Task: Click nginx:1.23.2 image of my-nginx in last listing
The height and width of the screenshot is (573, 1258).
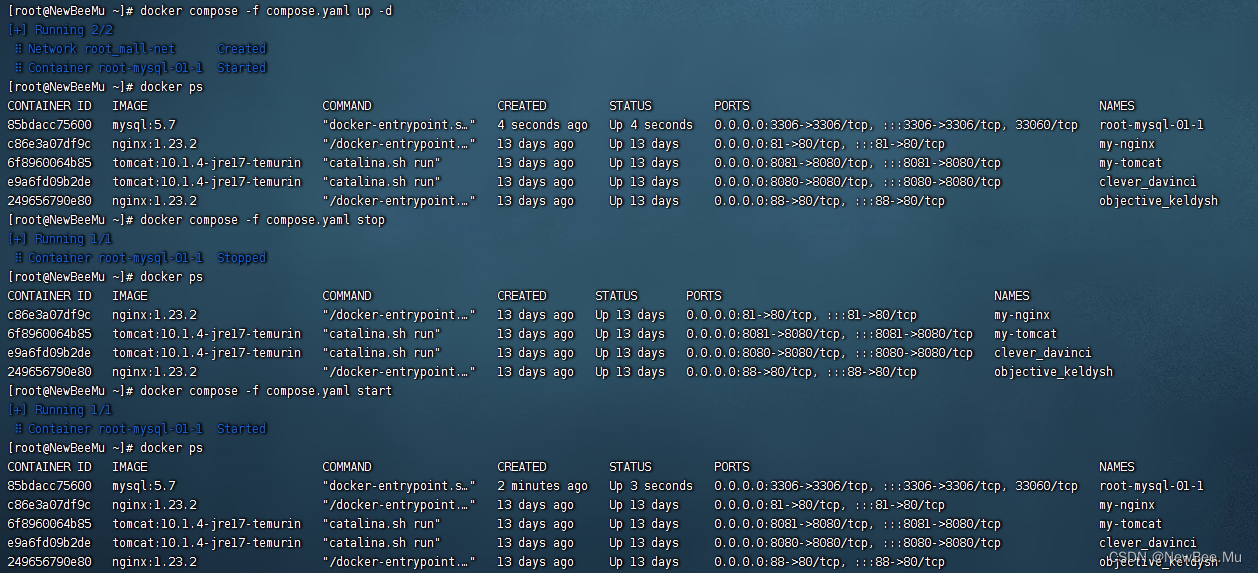Action: [x=154, y=505]
